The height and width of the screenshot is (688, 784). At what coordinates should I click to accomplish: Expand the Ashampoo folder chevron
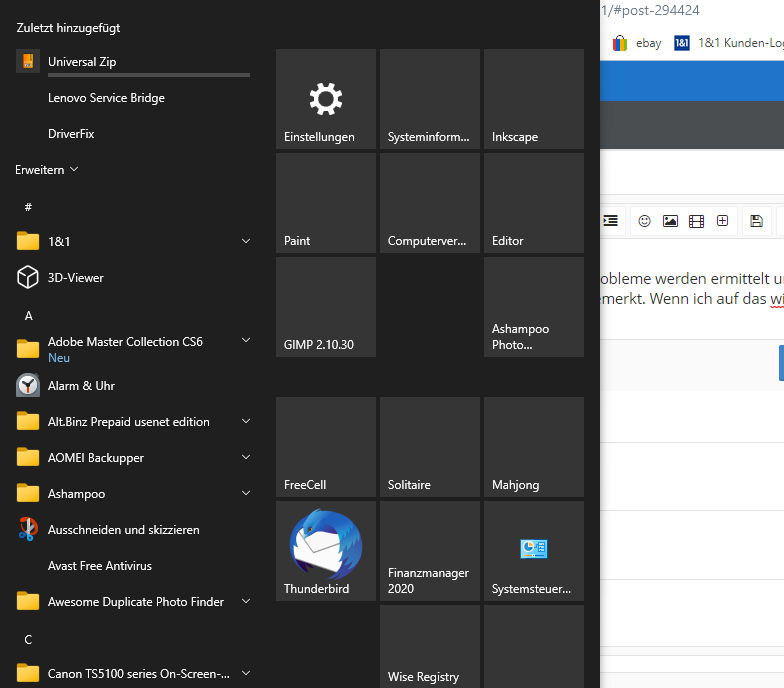(x=246, y=493)
